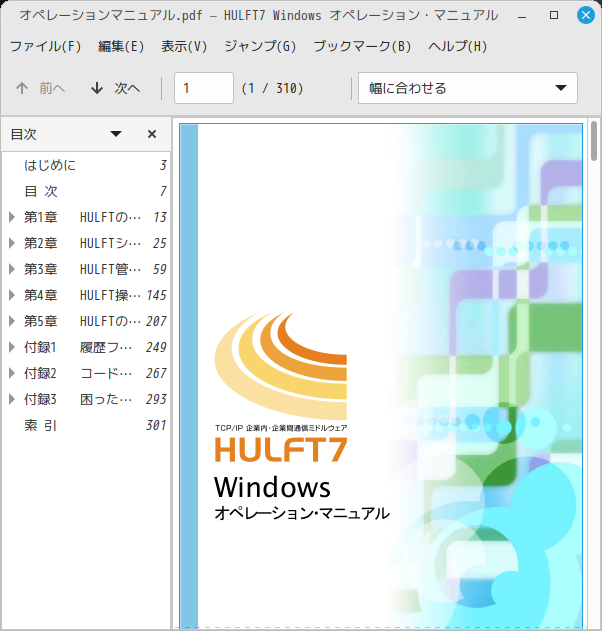Expand the 付録3 outline entry

[x=12, y=399]
